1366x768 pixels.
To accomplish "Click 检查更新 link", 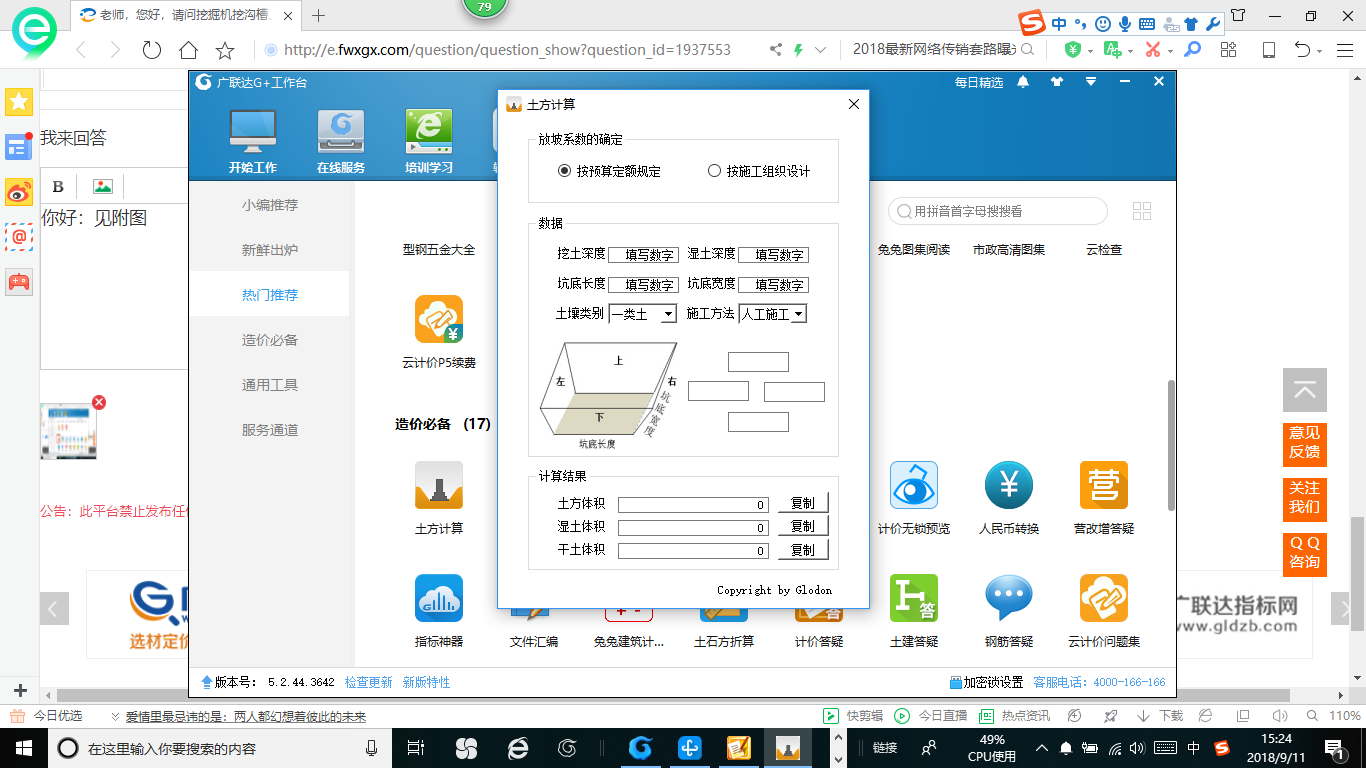I will [x=369, y=682].
